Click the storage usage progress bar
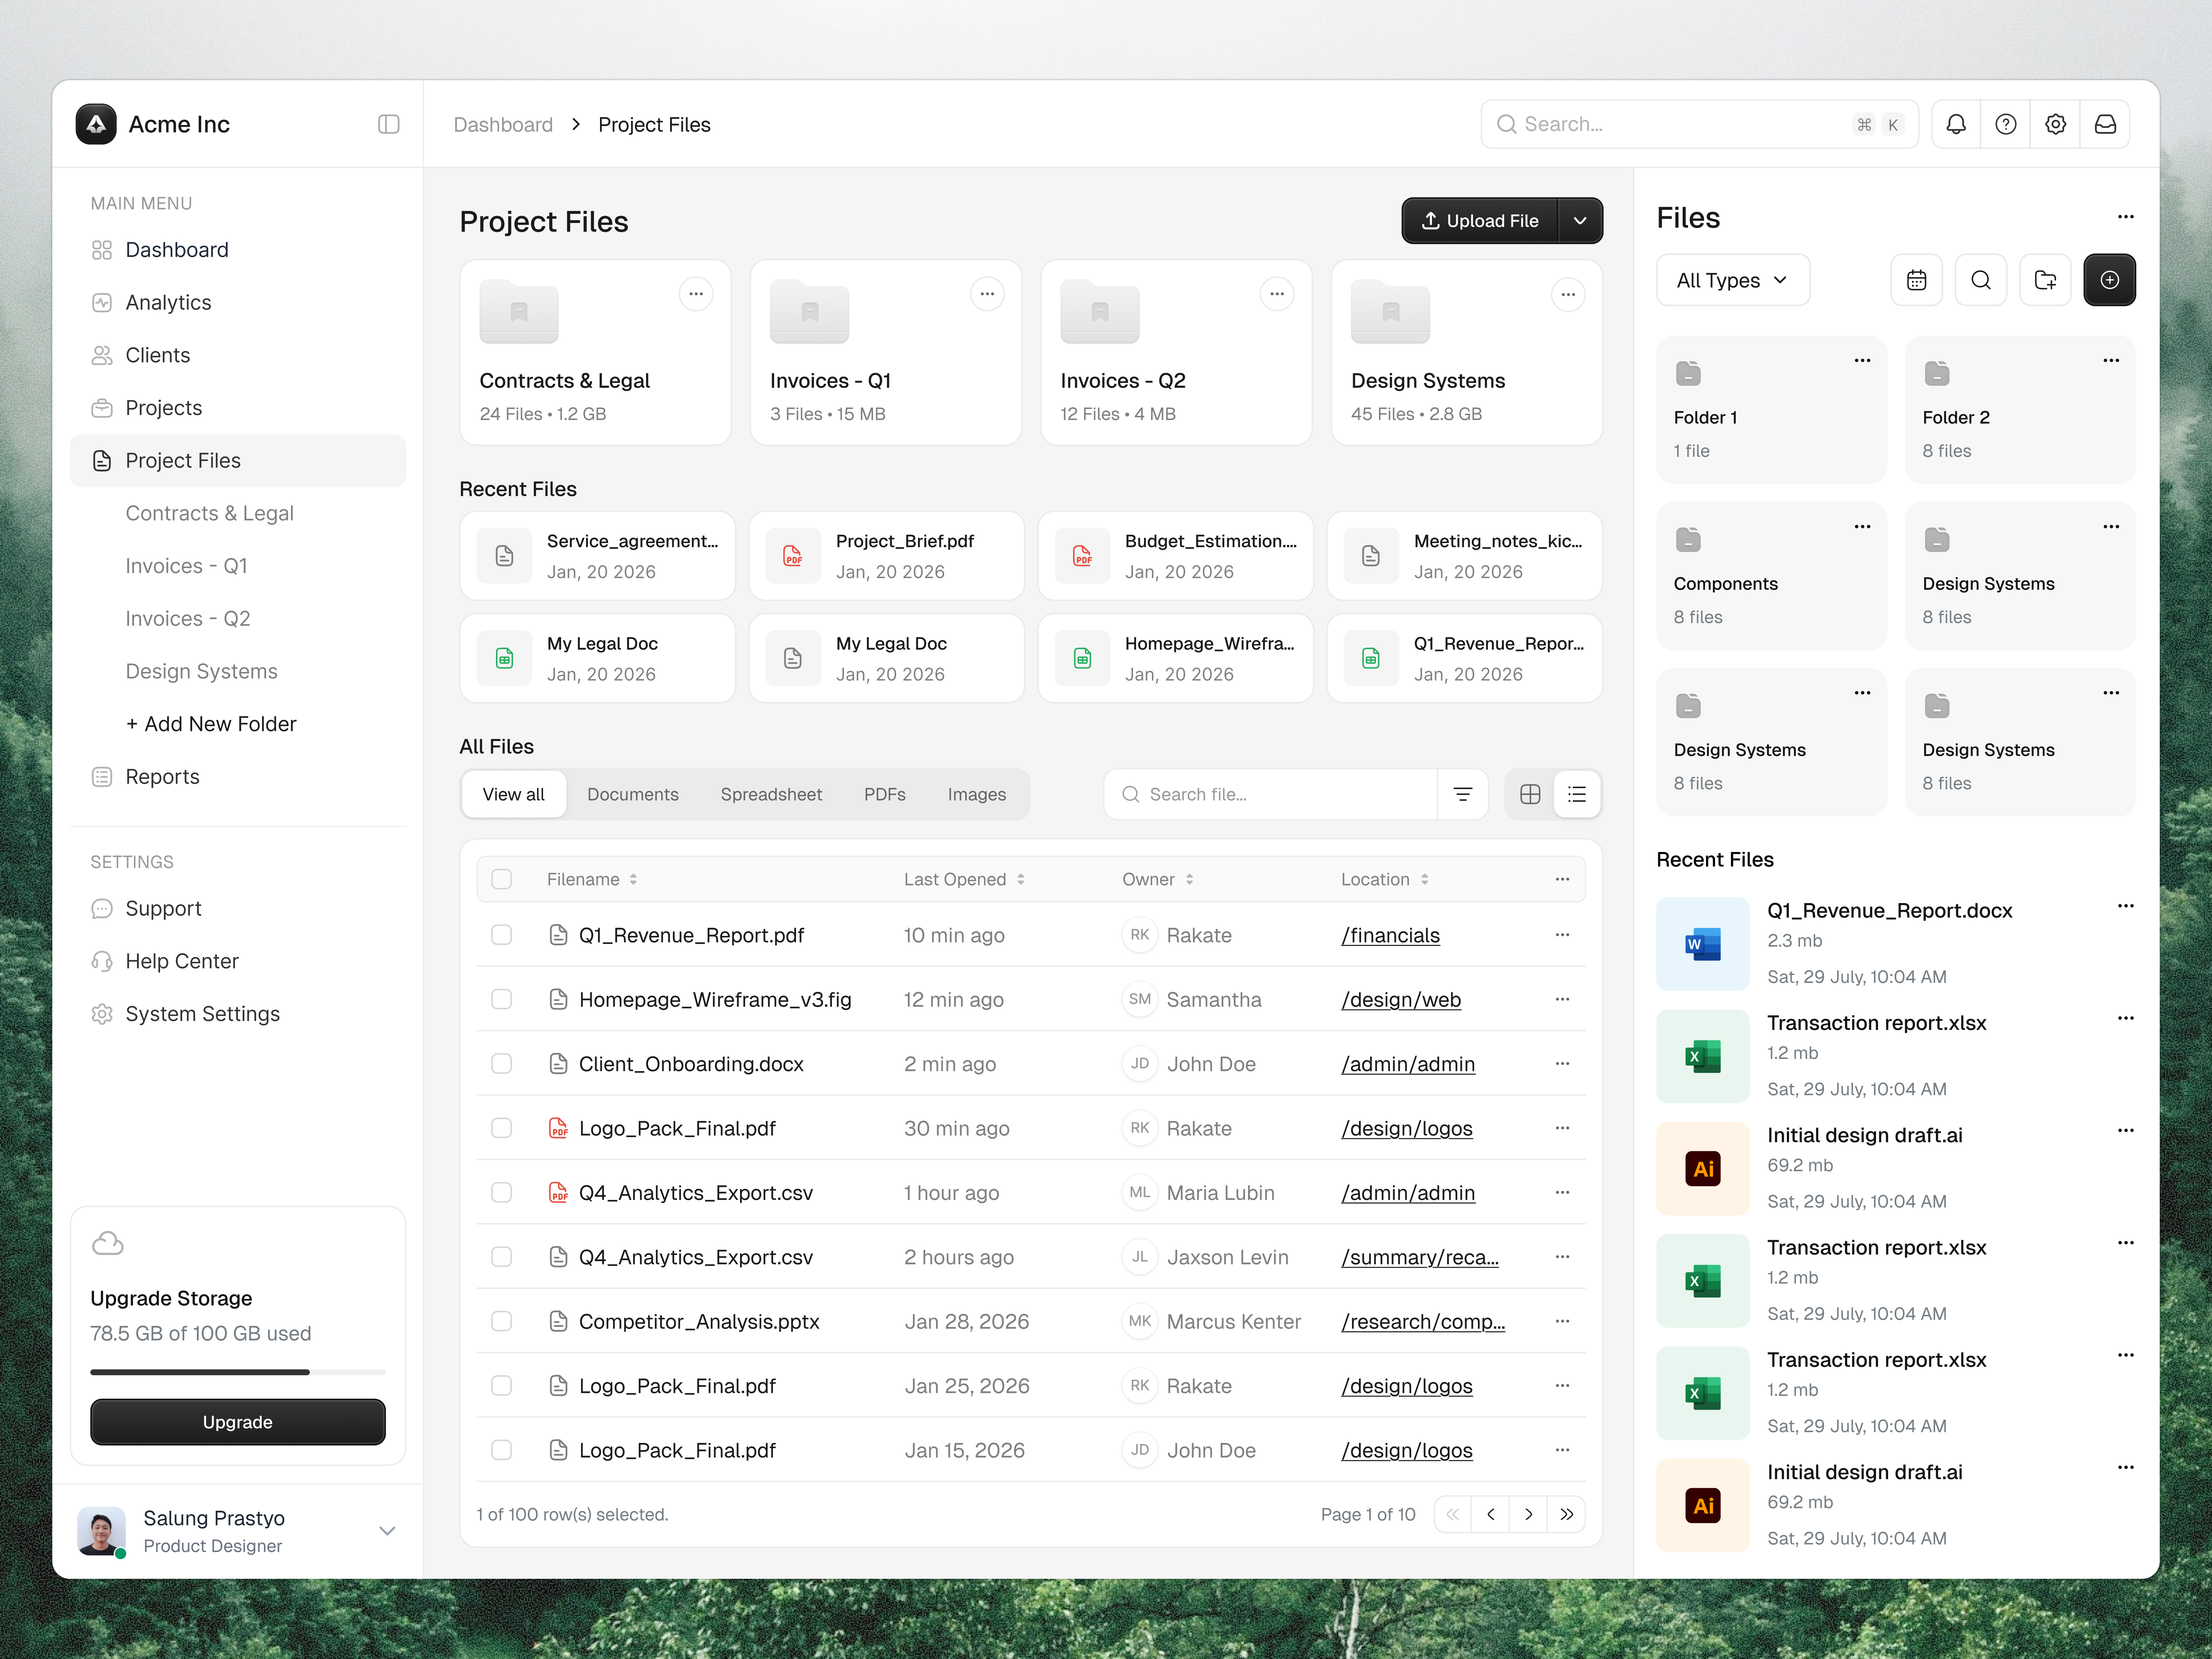2212x1659 pixels. point(238,1372)
